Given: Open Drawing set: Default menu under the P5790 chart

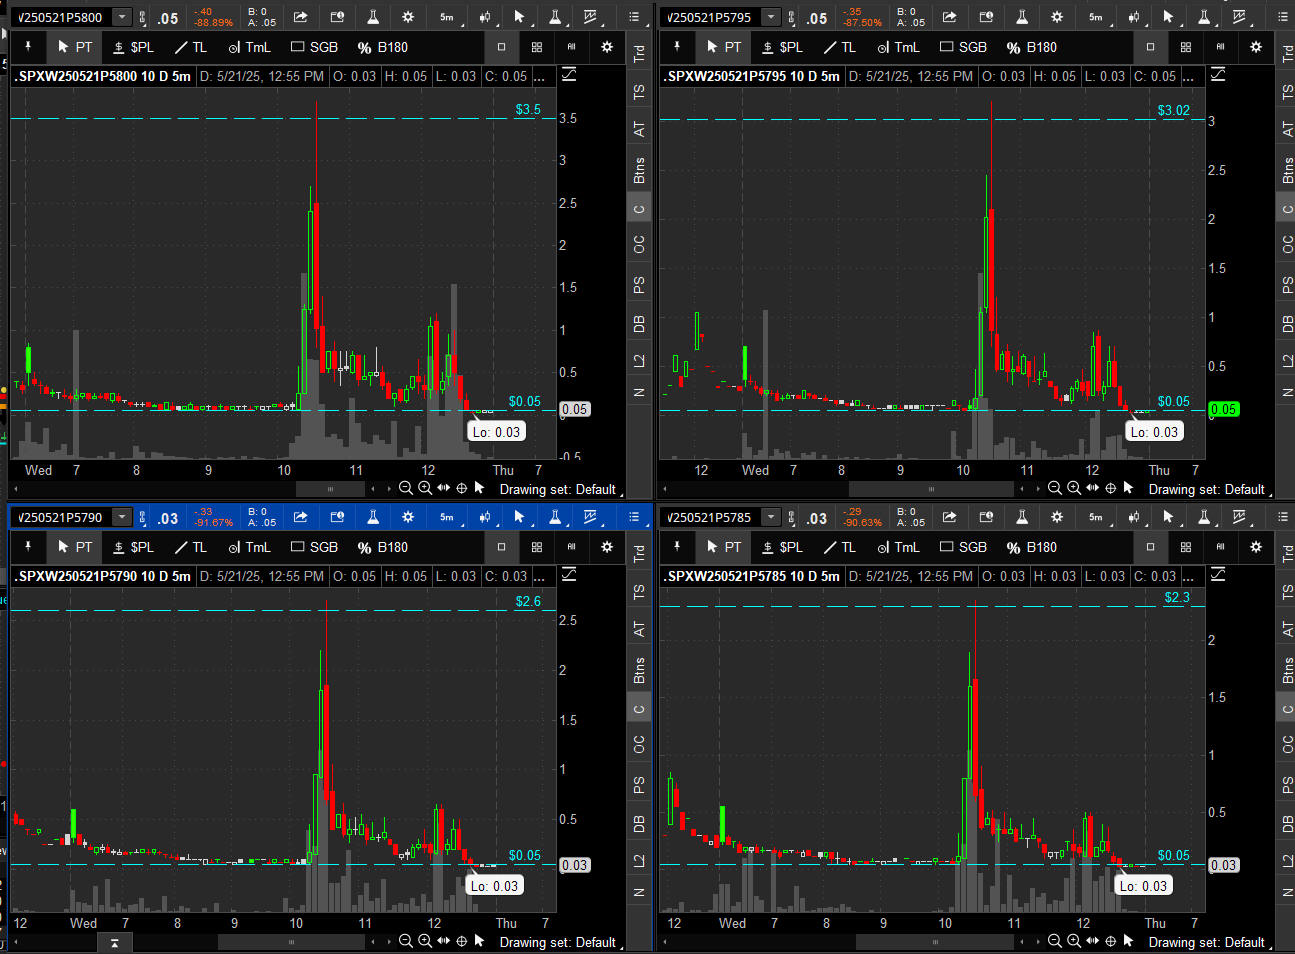Looking at the screenshot, I should [558, 942].
